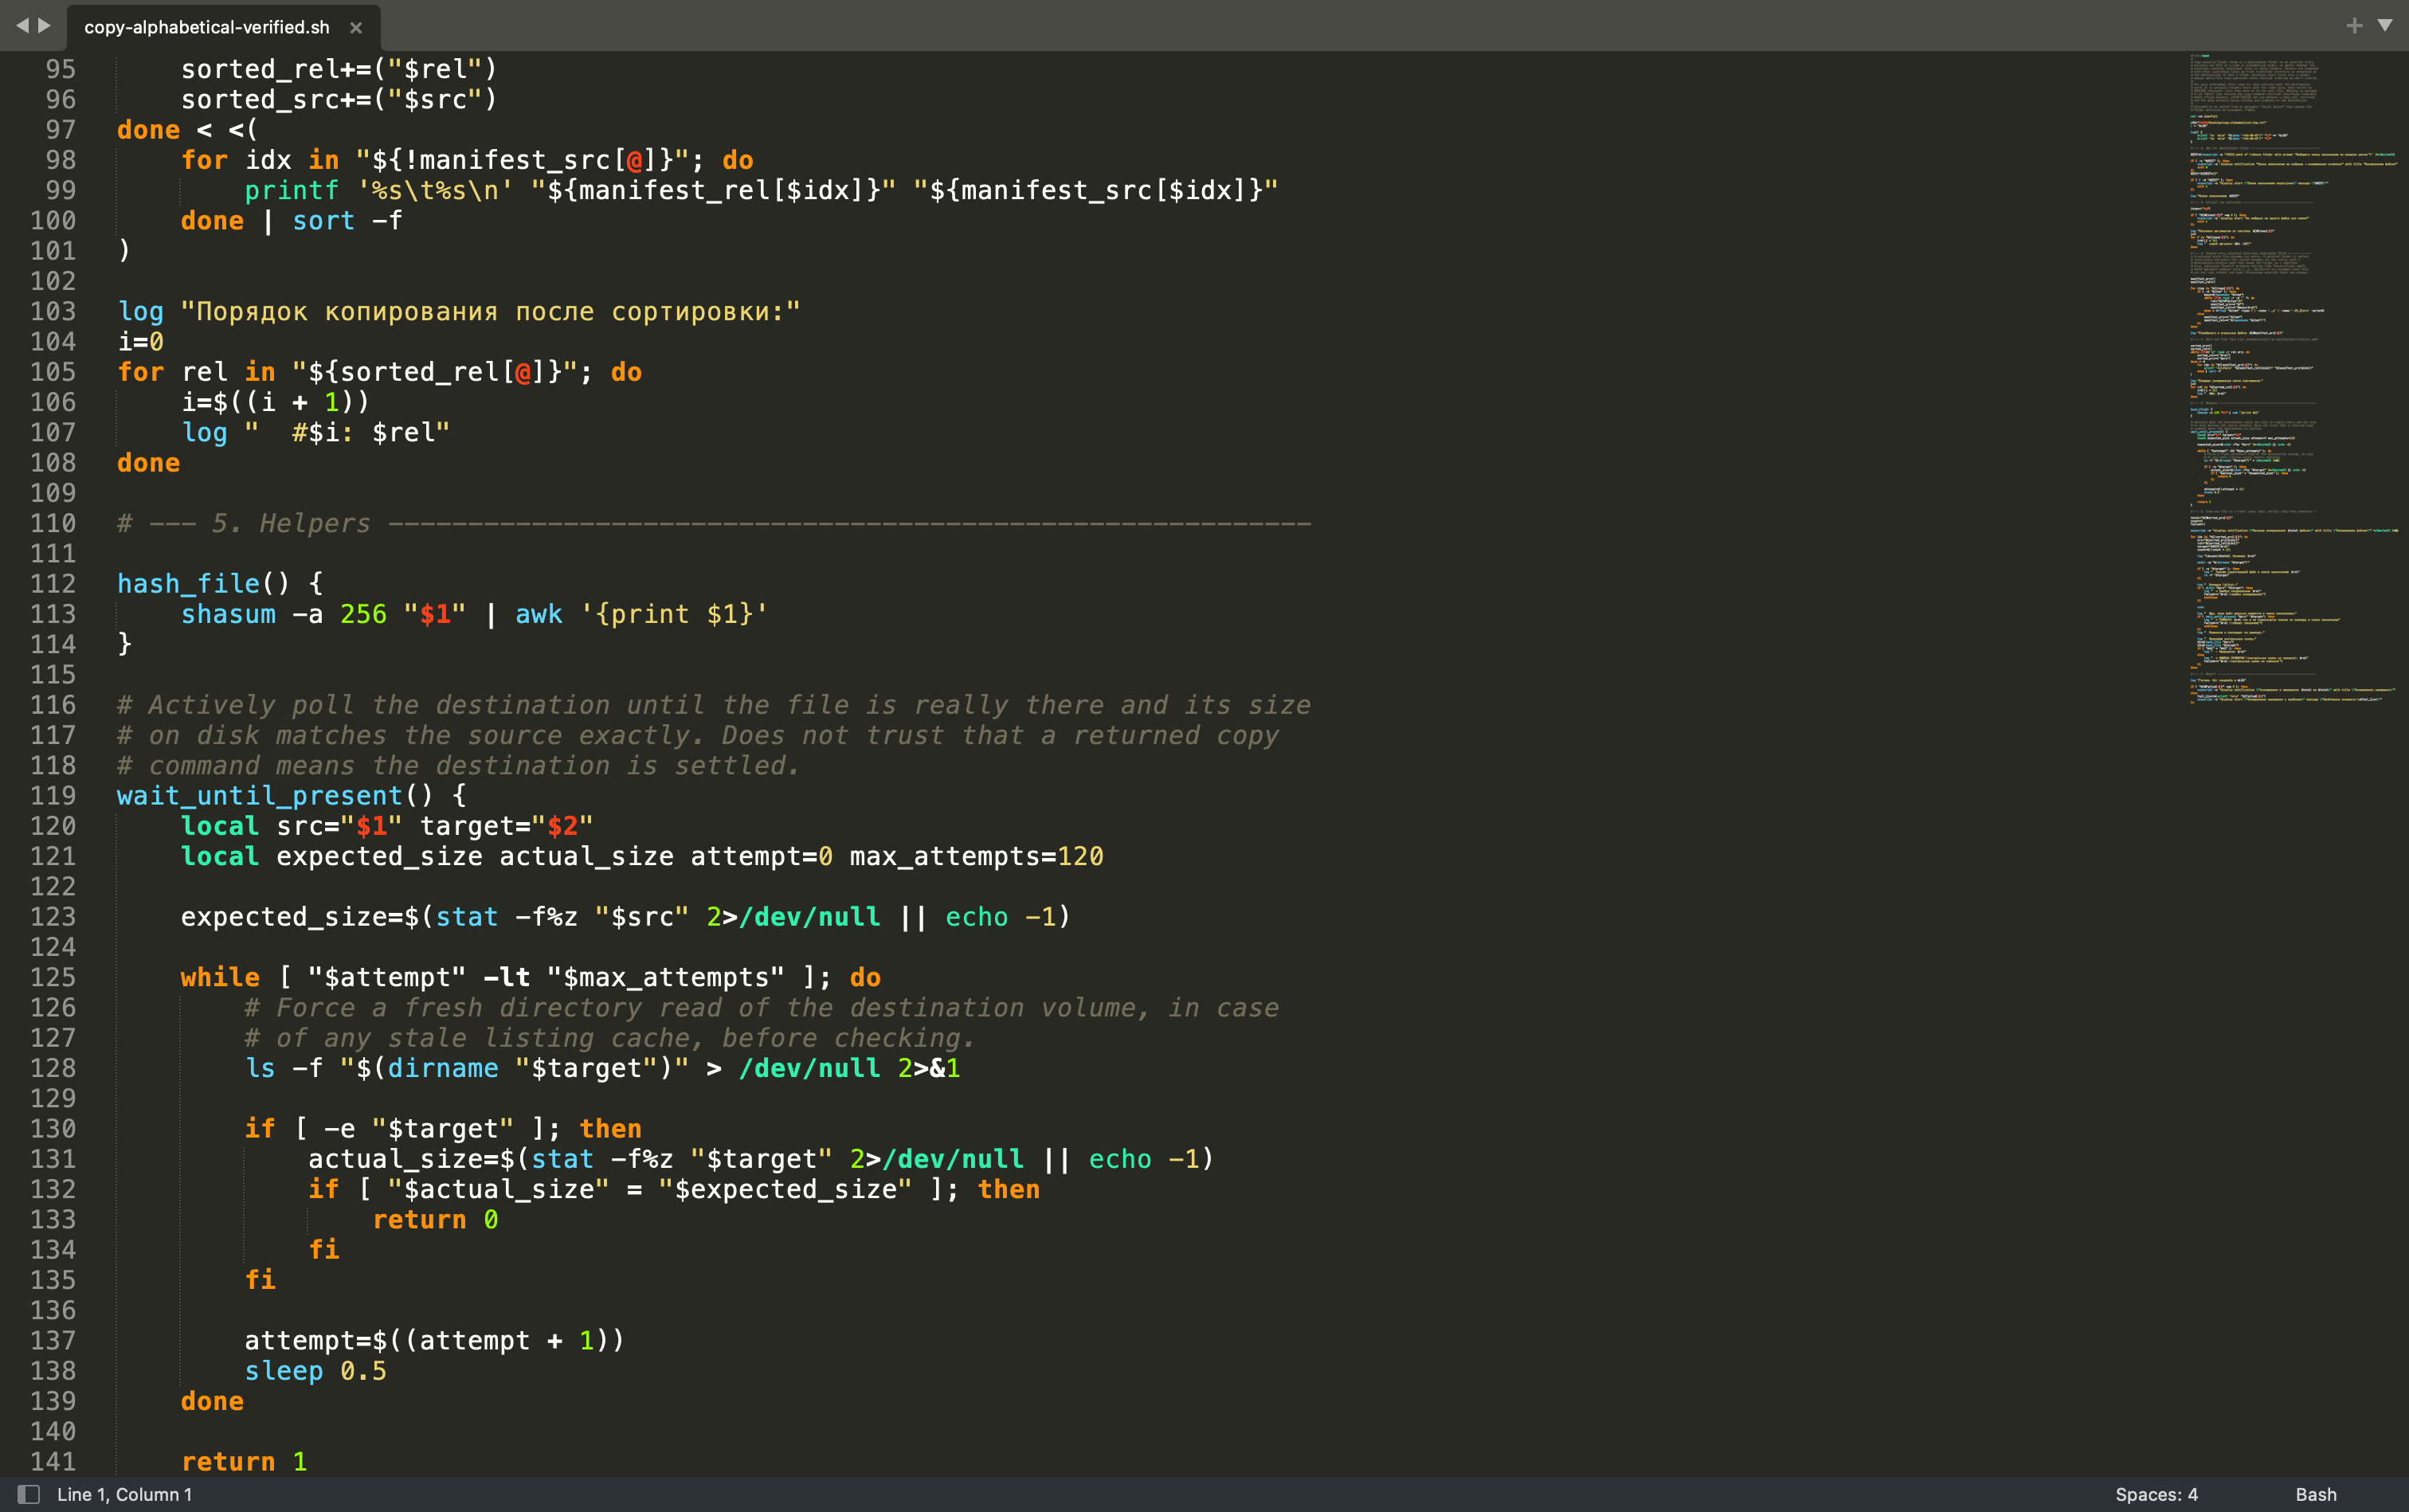2409x1512 pixels.
Task: Close the copy-alphabetical-verified.sh tab
Action: [x=355, y=28]
